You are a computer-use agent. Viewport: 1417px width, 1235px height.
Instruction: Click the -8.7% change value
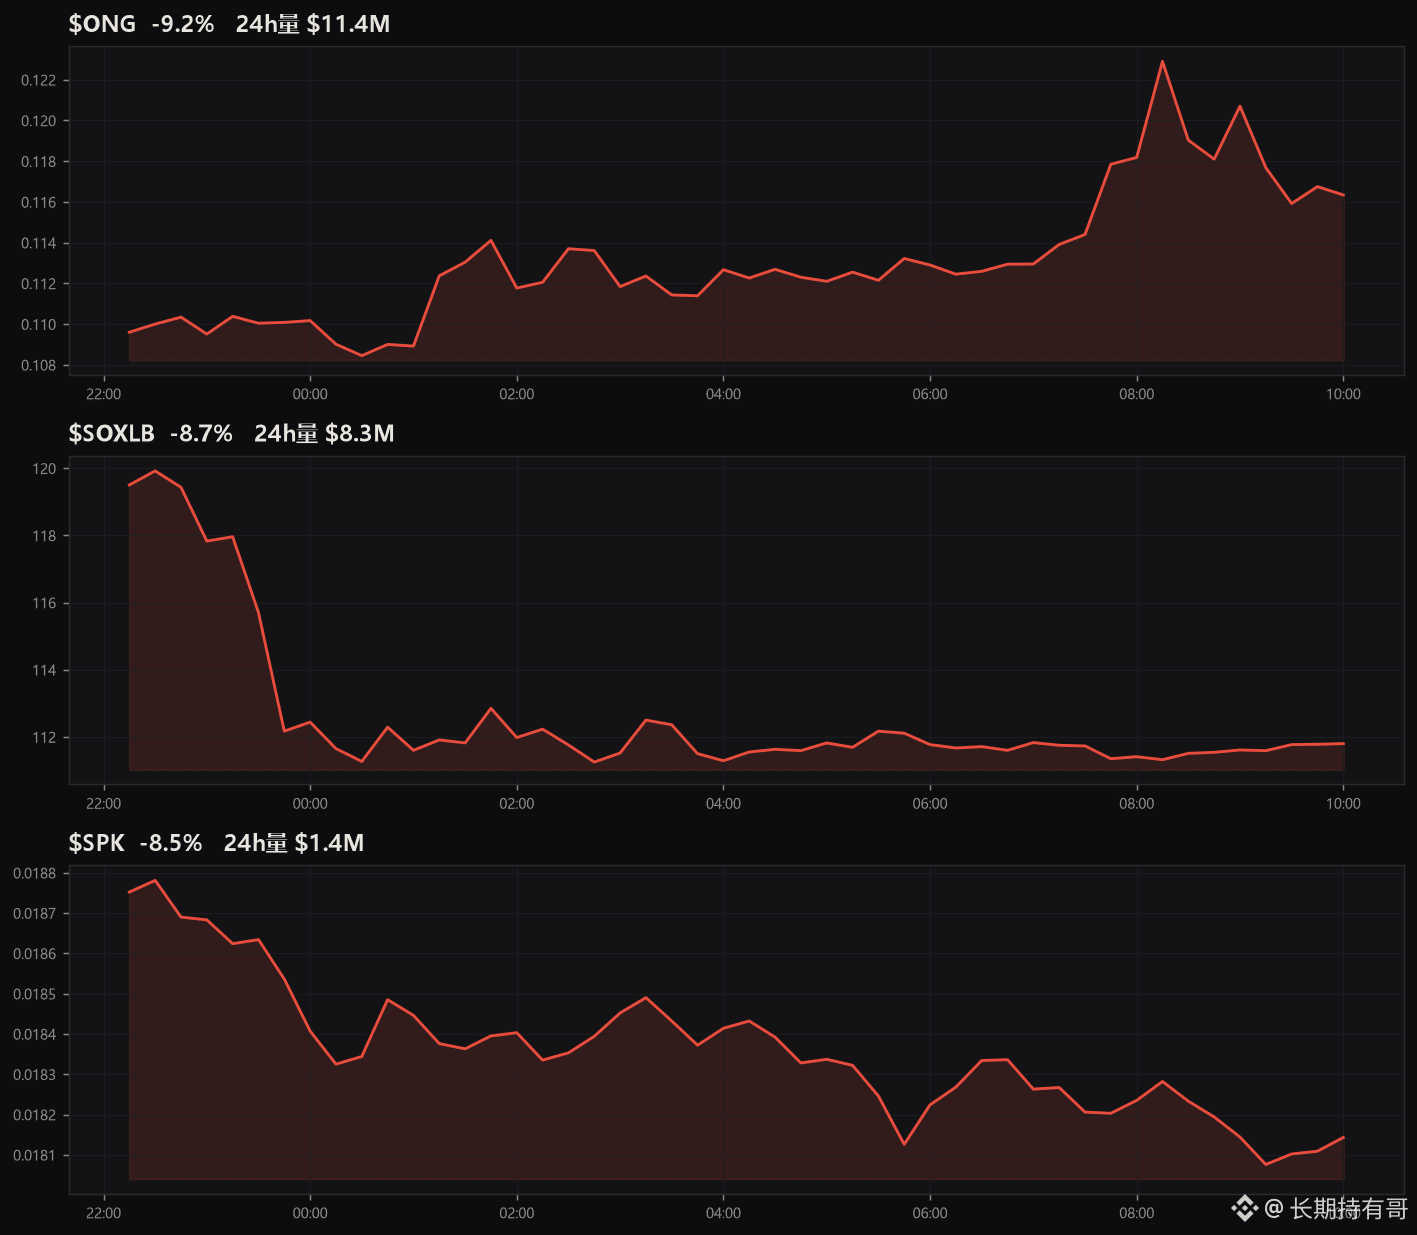coord(201,433)
